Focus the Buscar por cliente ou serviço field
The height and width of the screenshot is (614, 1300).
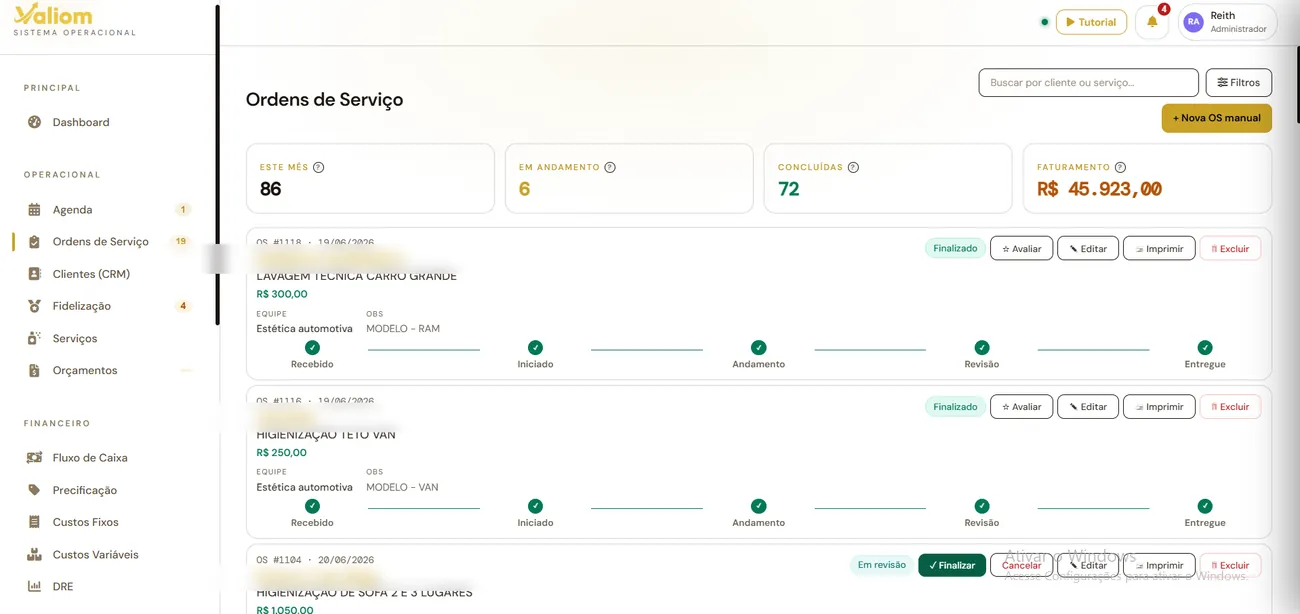pos(1088,83)
